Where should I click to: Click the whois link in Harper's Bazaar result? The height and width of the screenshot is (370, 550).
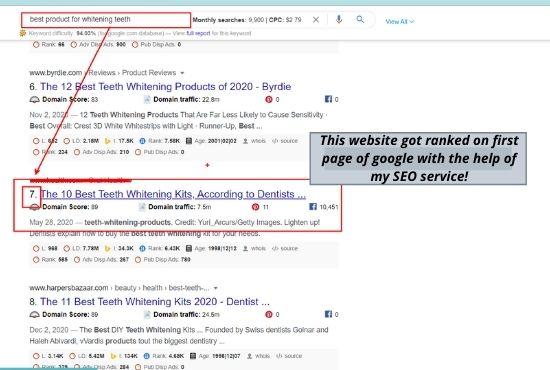pos(259,356)
